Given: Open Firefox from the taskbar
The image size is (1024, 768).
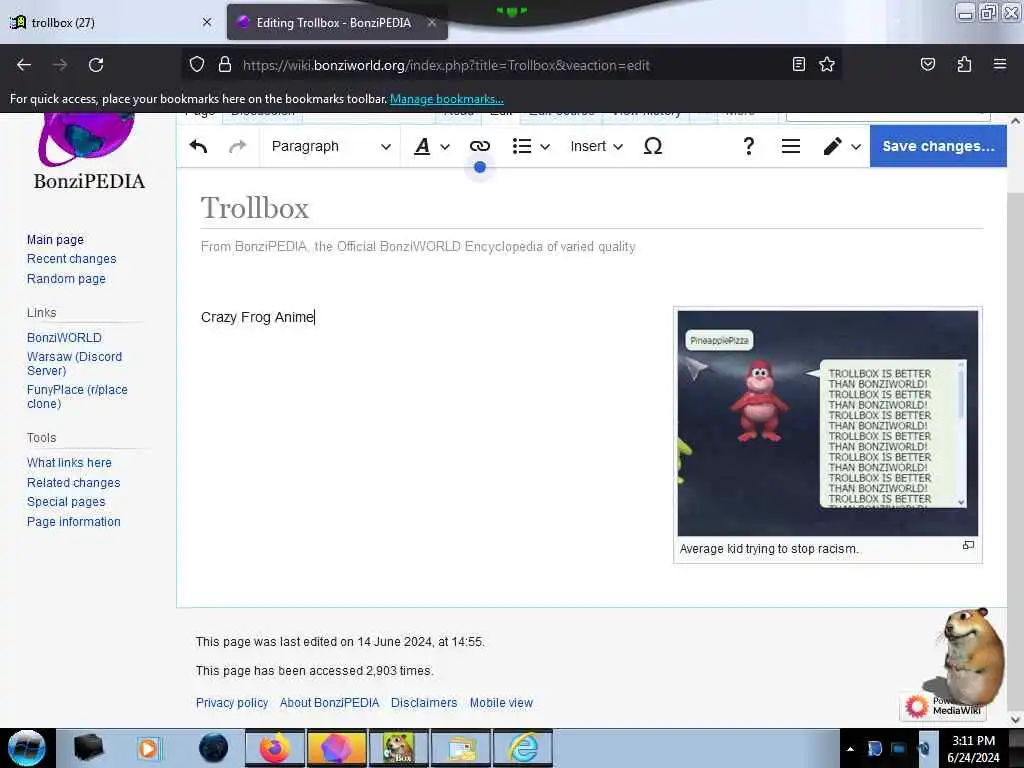Looking at the screenshot, I should 275,748.
